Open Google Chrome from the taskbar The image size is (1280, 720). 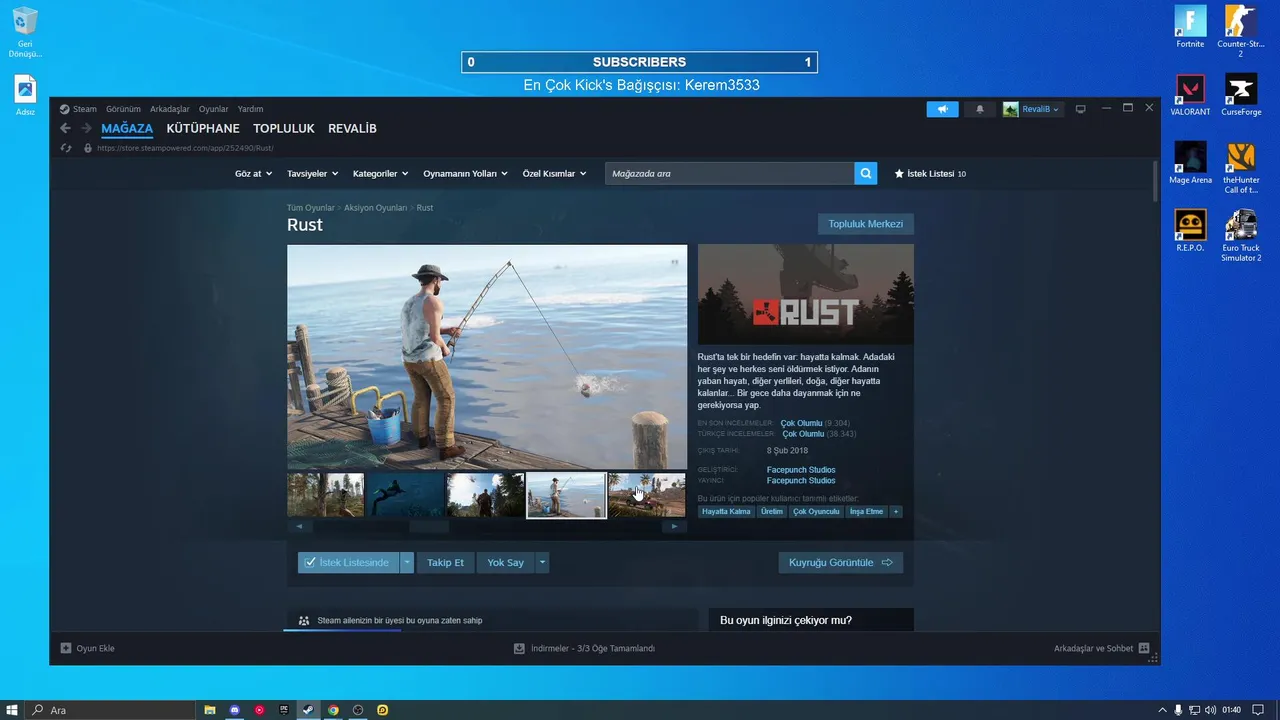point(333,710)
